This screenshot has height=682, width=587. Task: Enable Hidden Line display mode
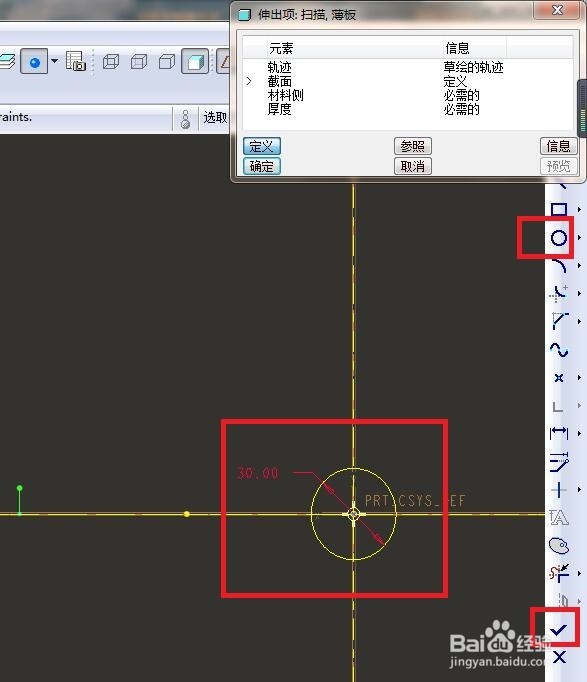pyautogui.click(x=139, y=62)
